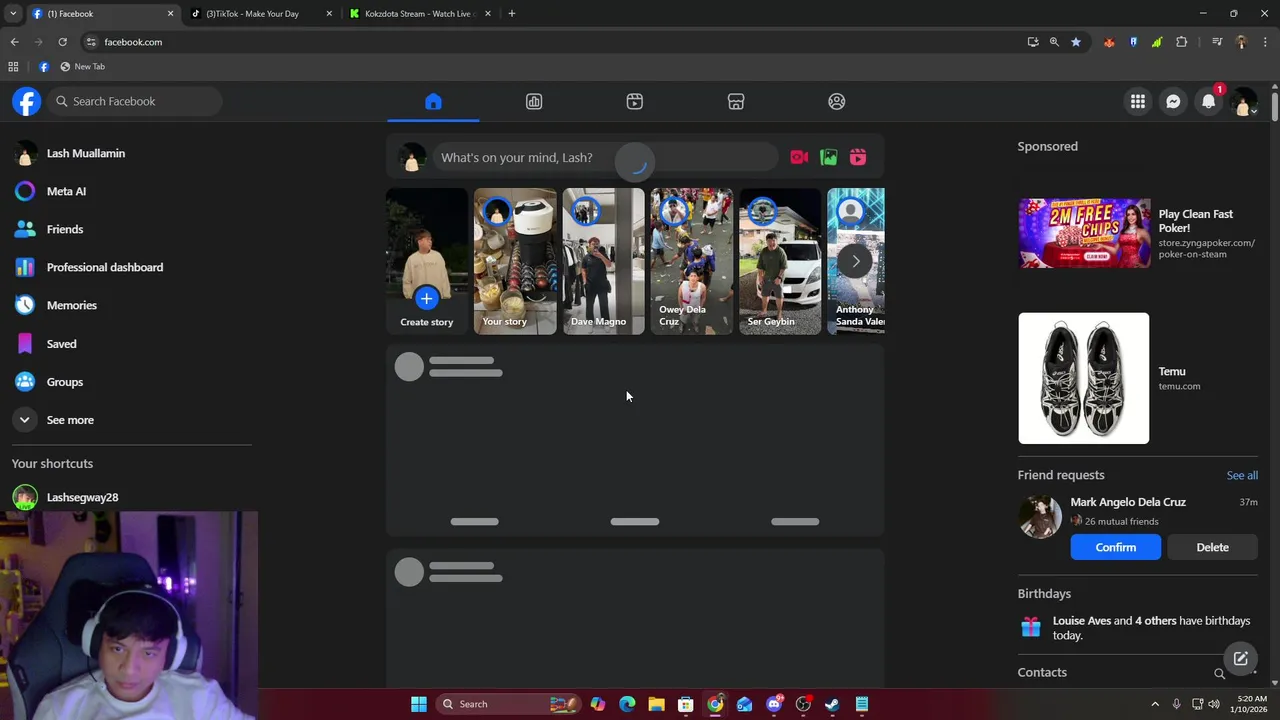1280x720 pixels.
Task: View Owey Dela Cruz's story
Action: coord(691,261)
